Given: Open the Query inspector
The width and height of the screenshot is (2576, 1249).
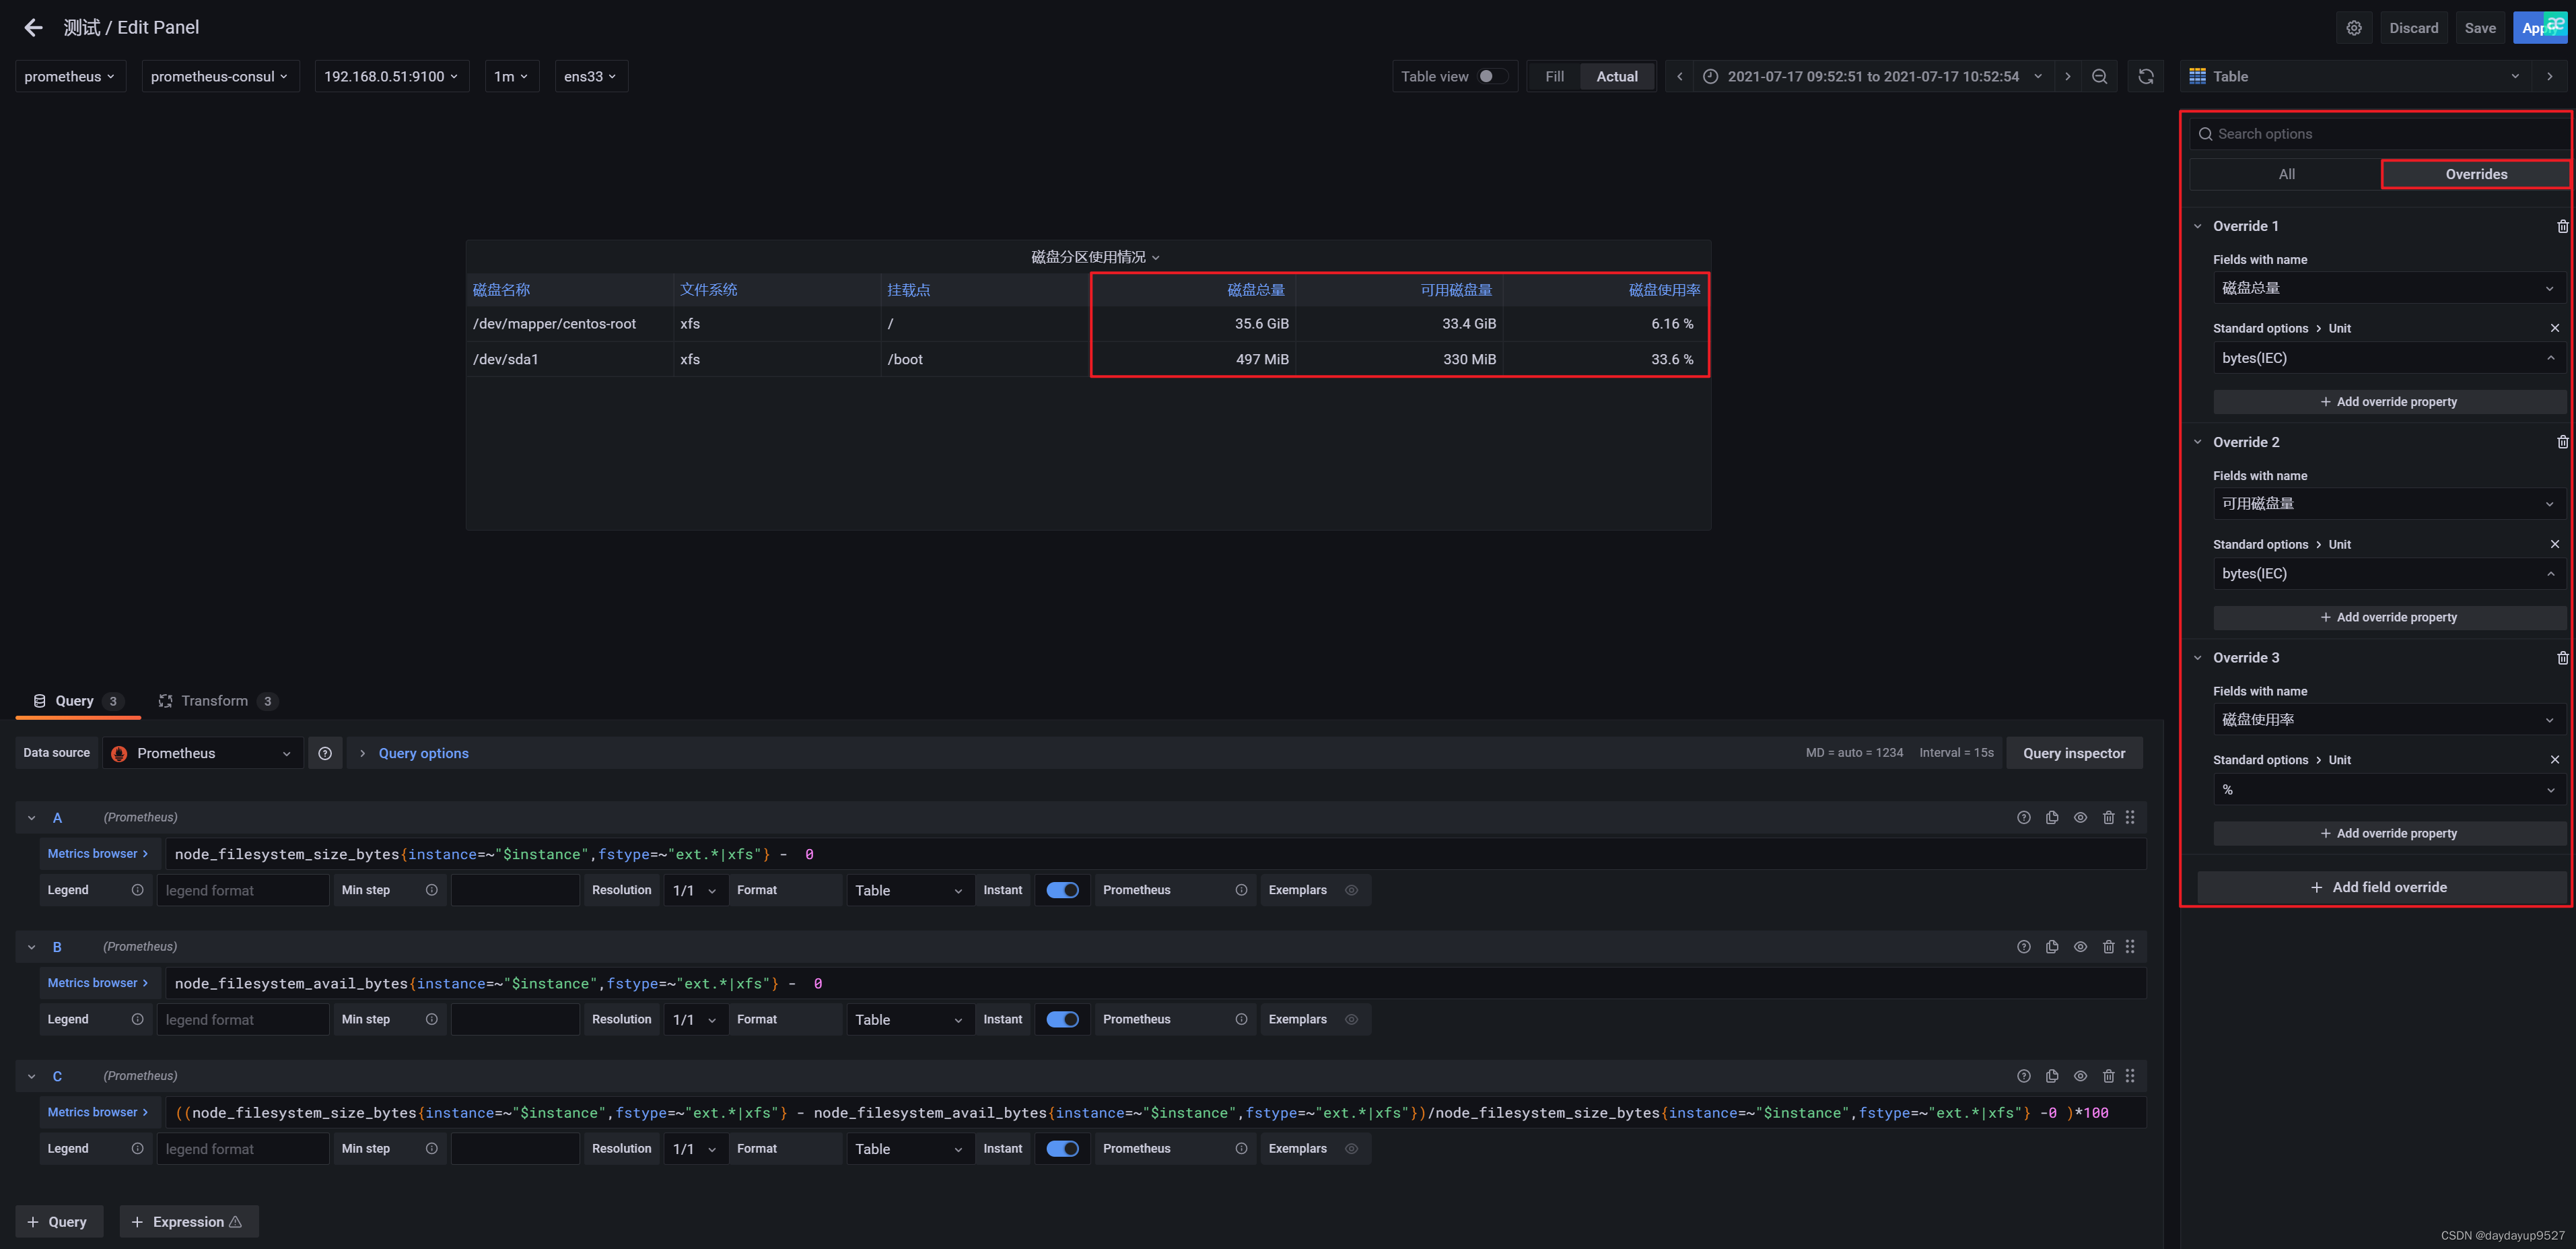Looking at the screenshot, I should point(2074,754).
